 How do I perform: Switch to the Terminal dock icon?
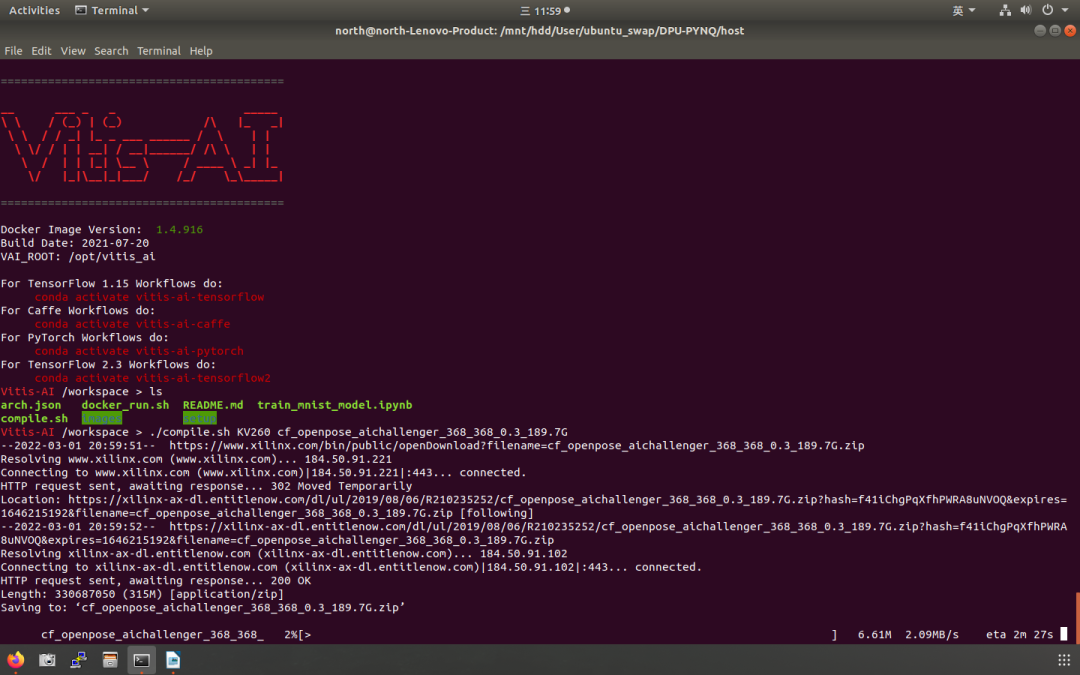click(142, 660)
